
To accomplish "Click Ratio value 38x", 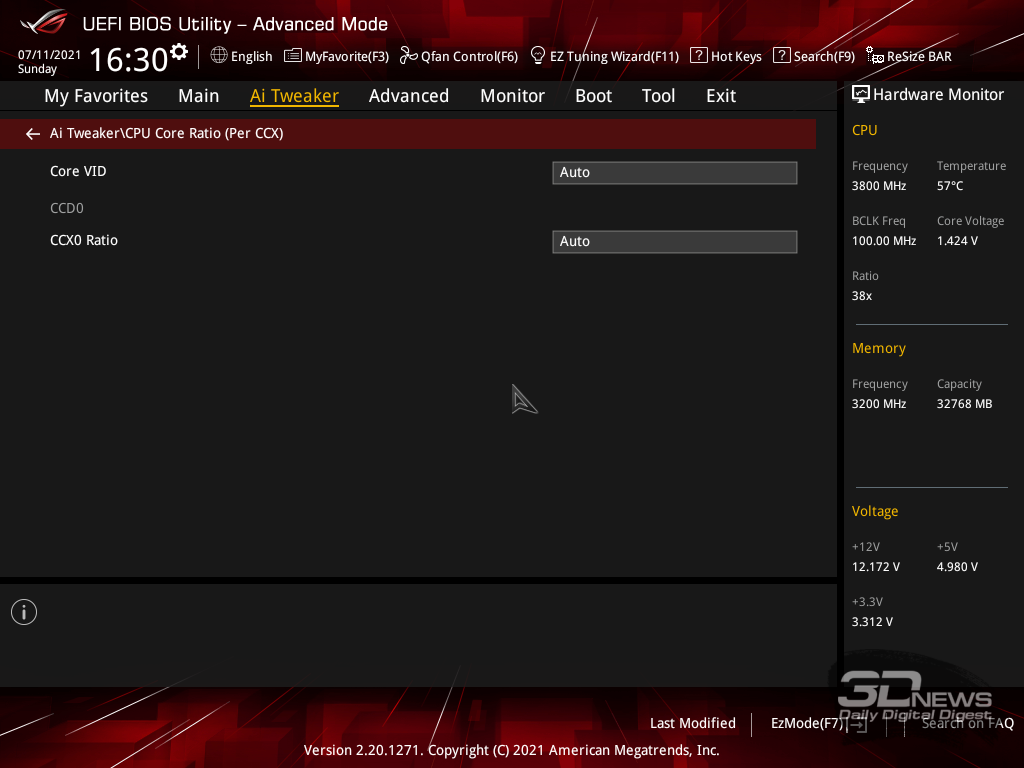I will 862,296.
